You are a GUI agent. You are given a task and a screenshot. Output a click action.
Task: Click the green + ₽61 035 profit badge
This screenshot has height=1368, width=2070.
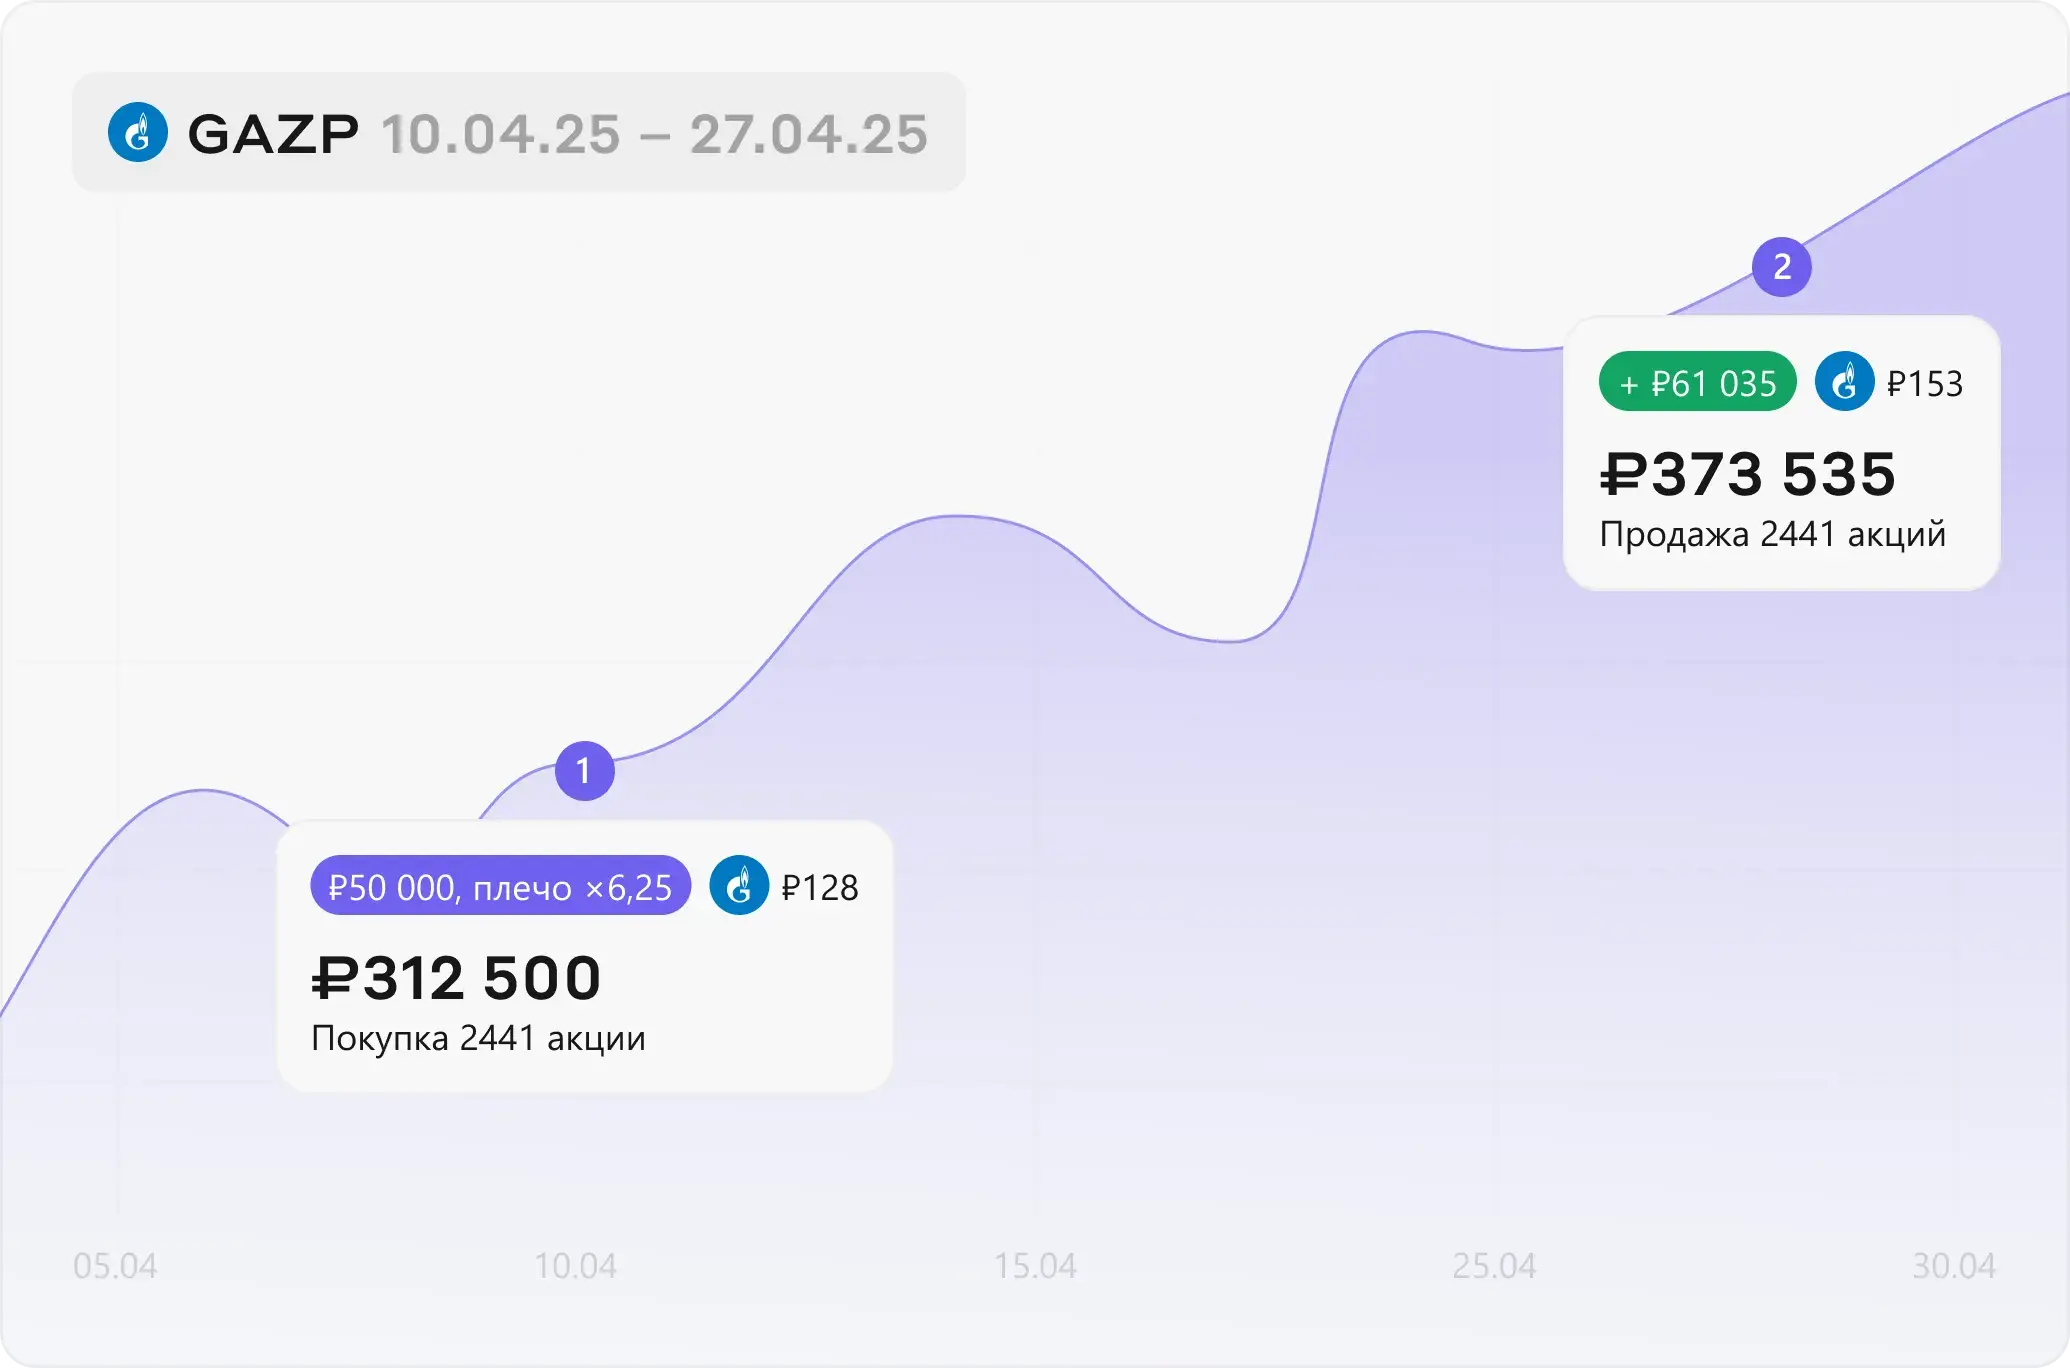pos(1697,382)
